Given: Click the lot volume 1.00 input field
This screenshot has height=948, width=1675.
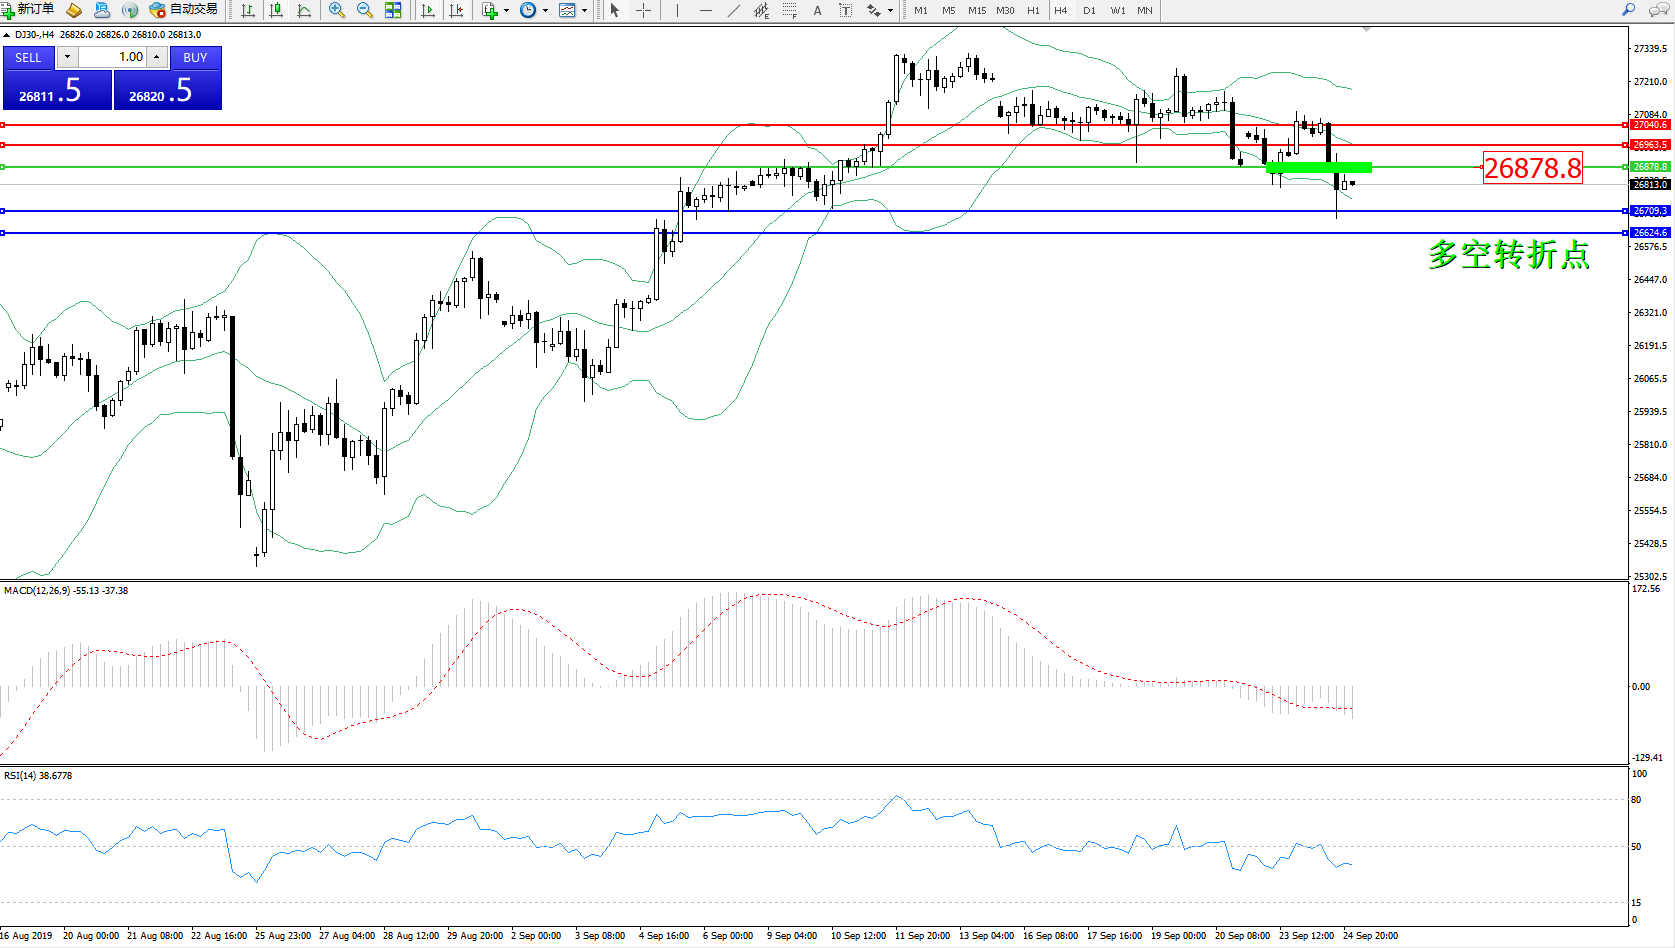Looking at the screenshot, I should [113, 57].
